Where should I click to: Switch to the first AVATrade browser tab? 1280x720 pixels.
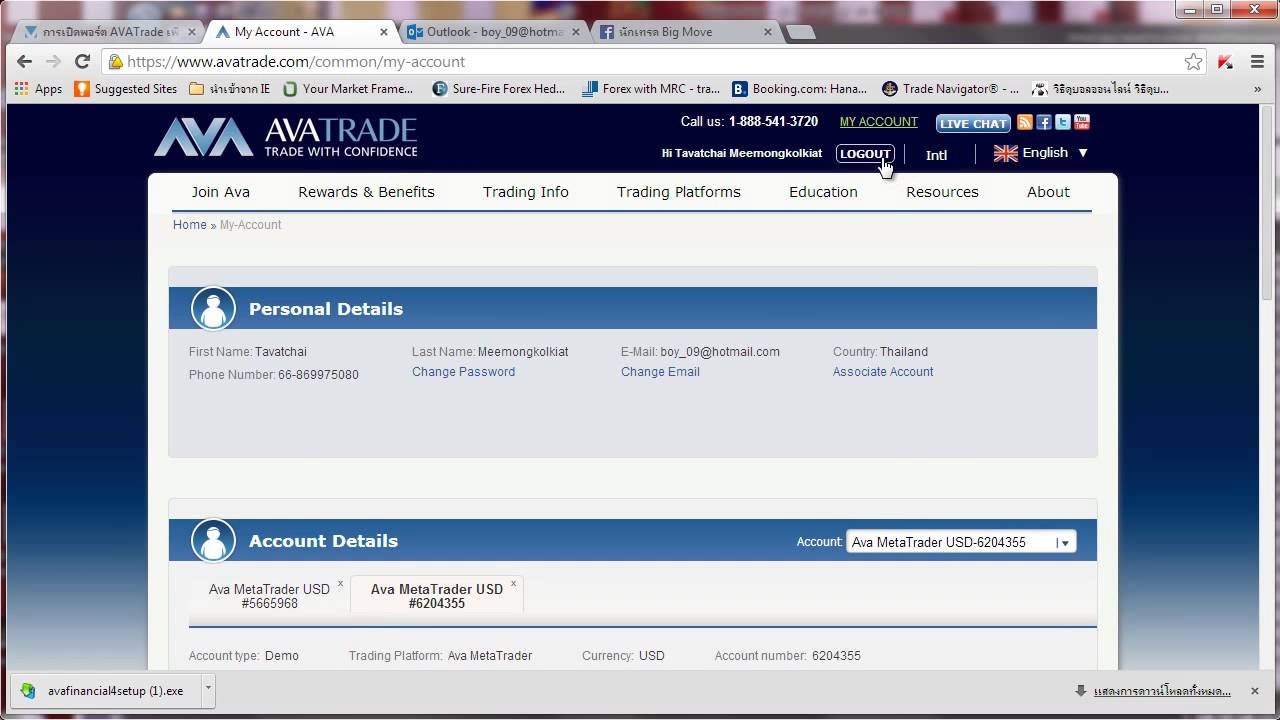tap(108, 32)
